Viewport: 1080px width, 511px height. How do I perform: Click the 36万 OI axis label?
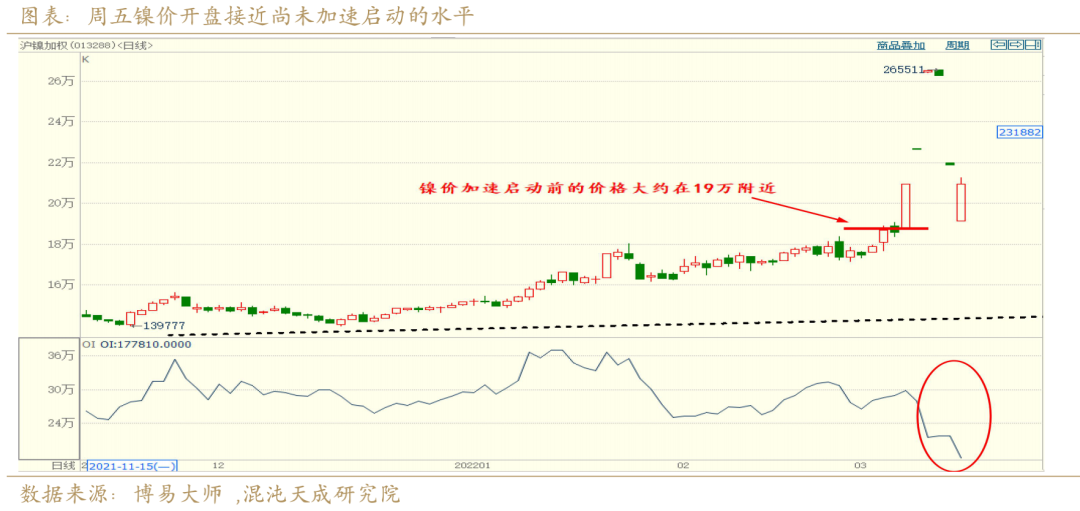tap(63, 355)
